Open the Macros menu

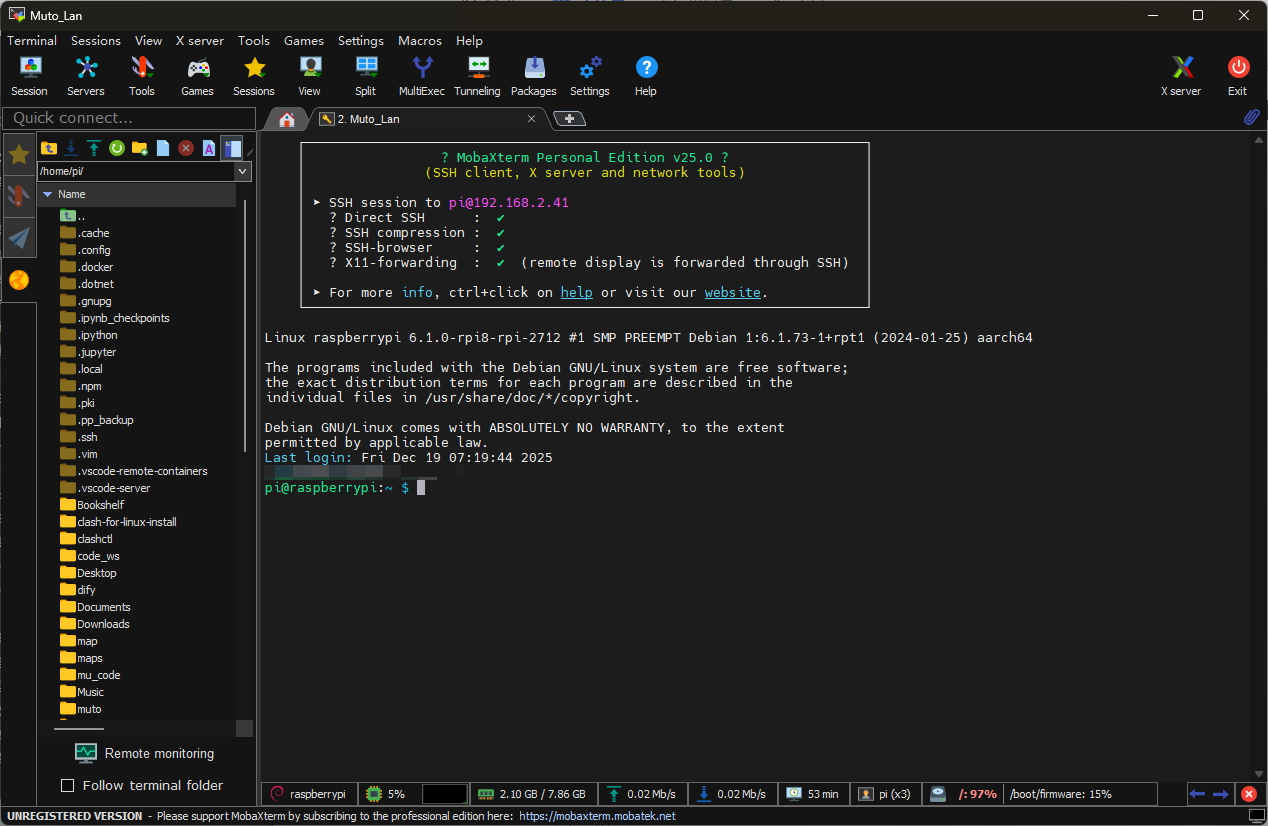coord(420,41)
